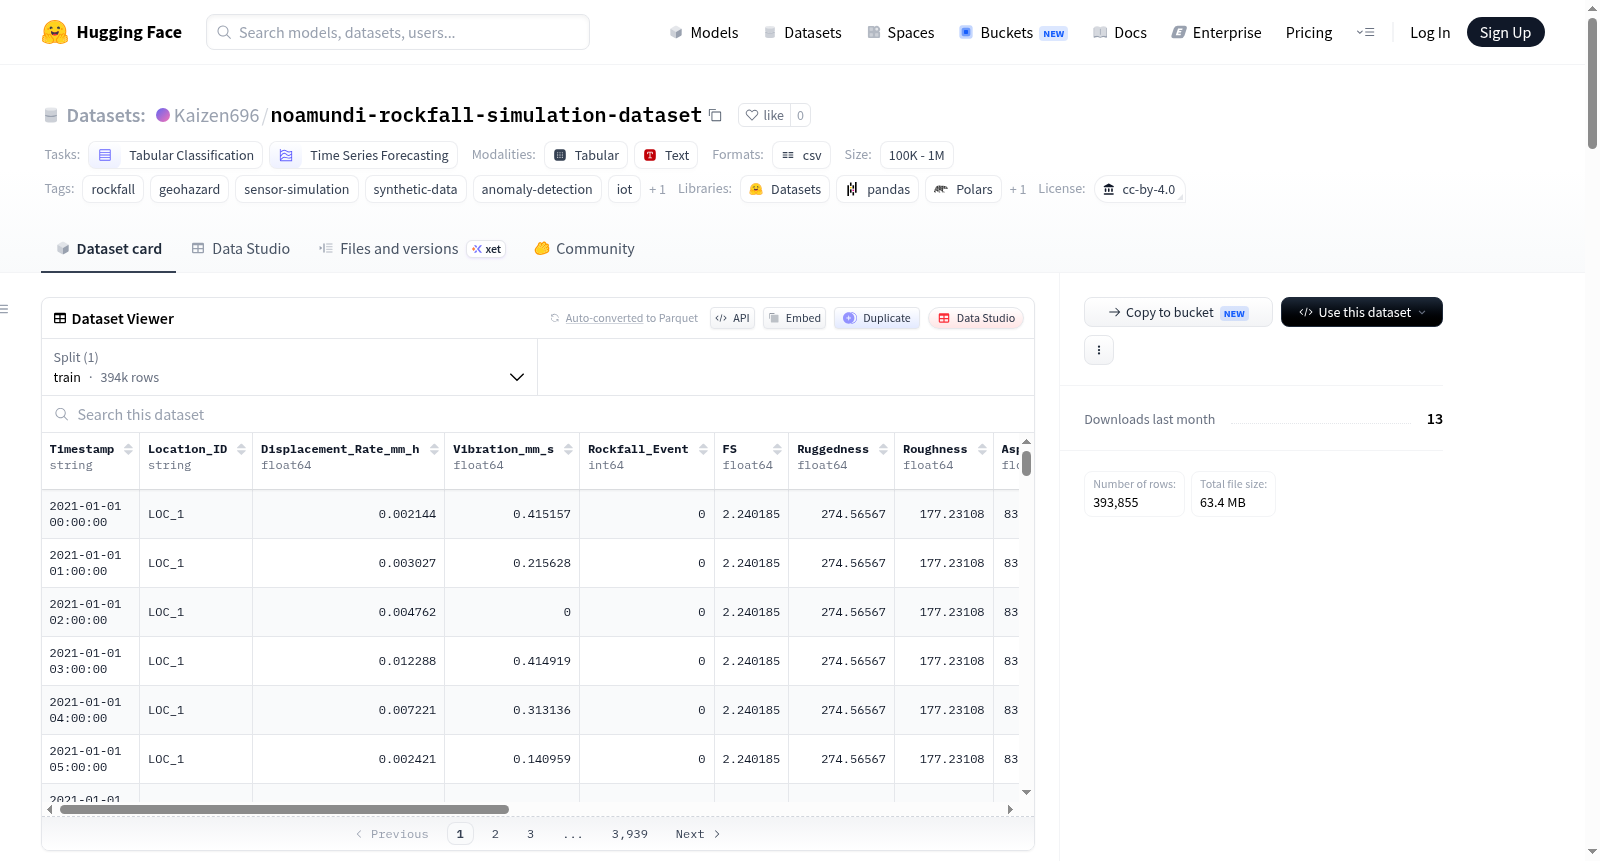Expand the +1 more tags

657,189
